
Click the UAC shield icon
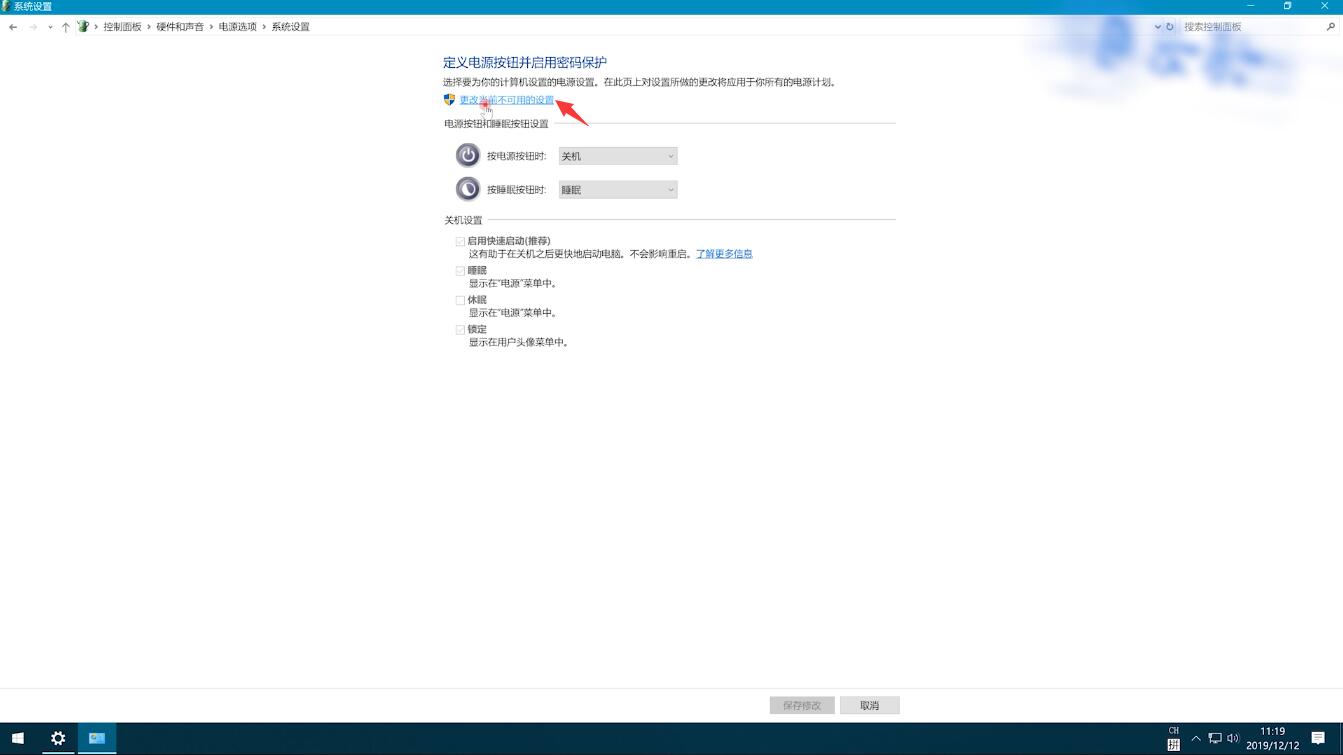(449, 100)
